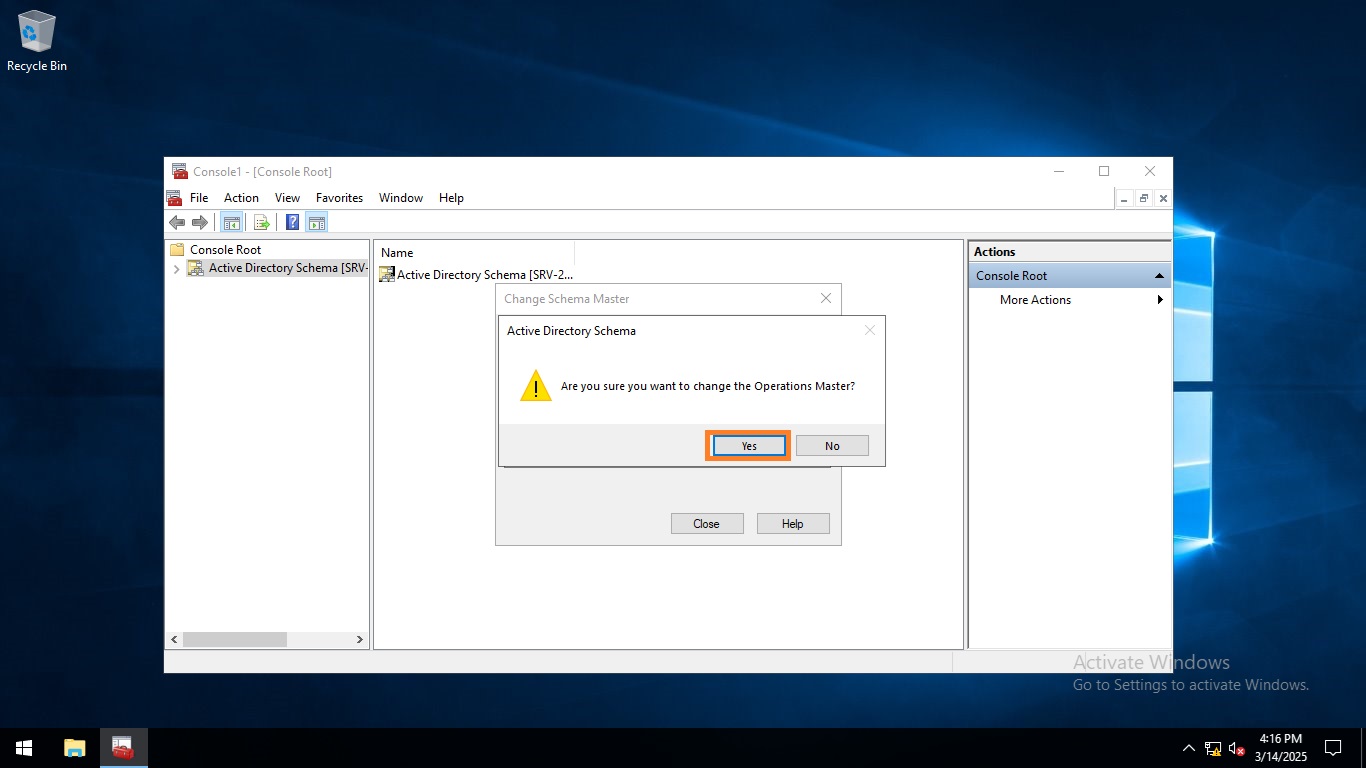Open the File menu
Image resolution: width=1366 pixels, height=768 pixels.
click(199, 198)
